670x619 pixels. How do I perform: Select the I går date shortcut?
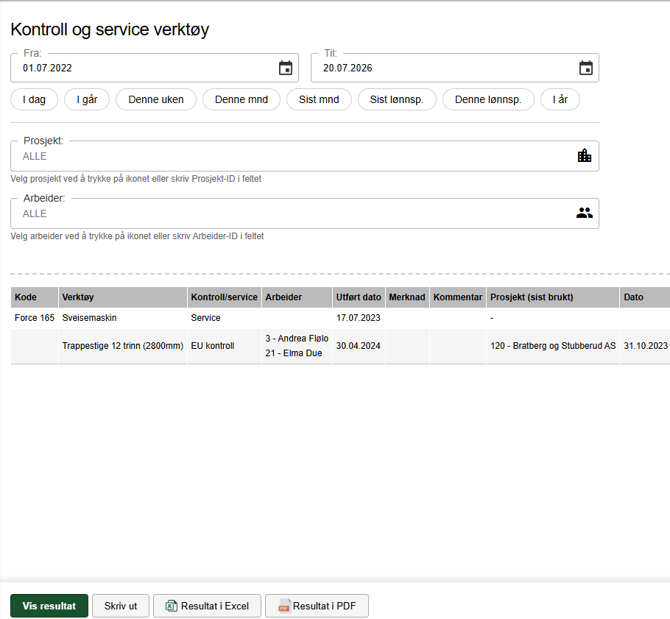pyautogui.click(x=87, y=100)
